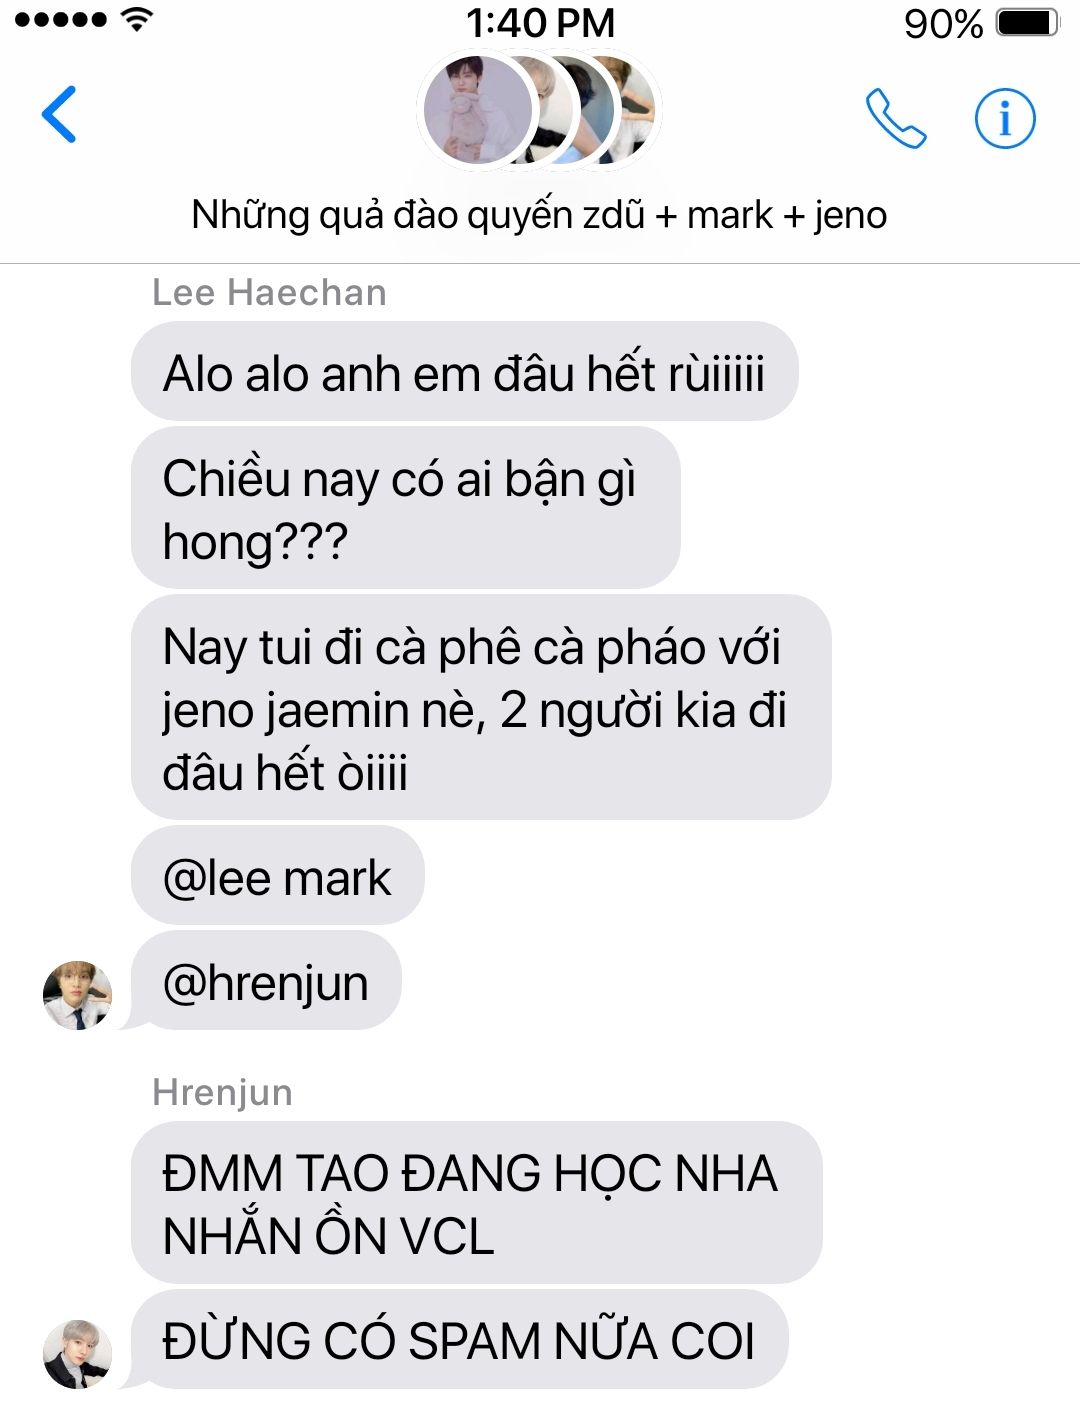Tap the '@hrenjun' mention bubble
This screenshot has width=1080, height=1428.
tap(266, 981)
